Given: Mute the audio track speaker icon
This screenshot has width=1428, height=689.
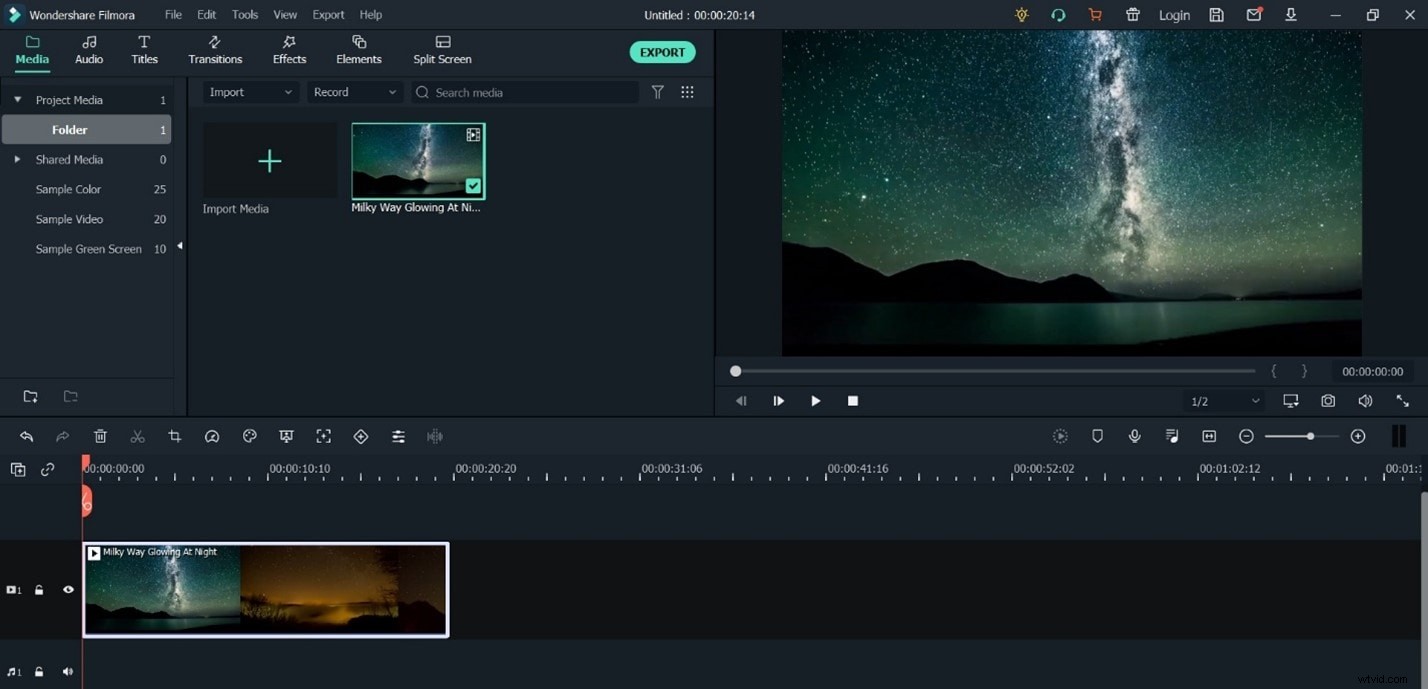Looking at the screenshot, I should 67,671.
